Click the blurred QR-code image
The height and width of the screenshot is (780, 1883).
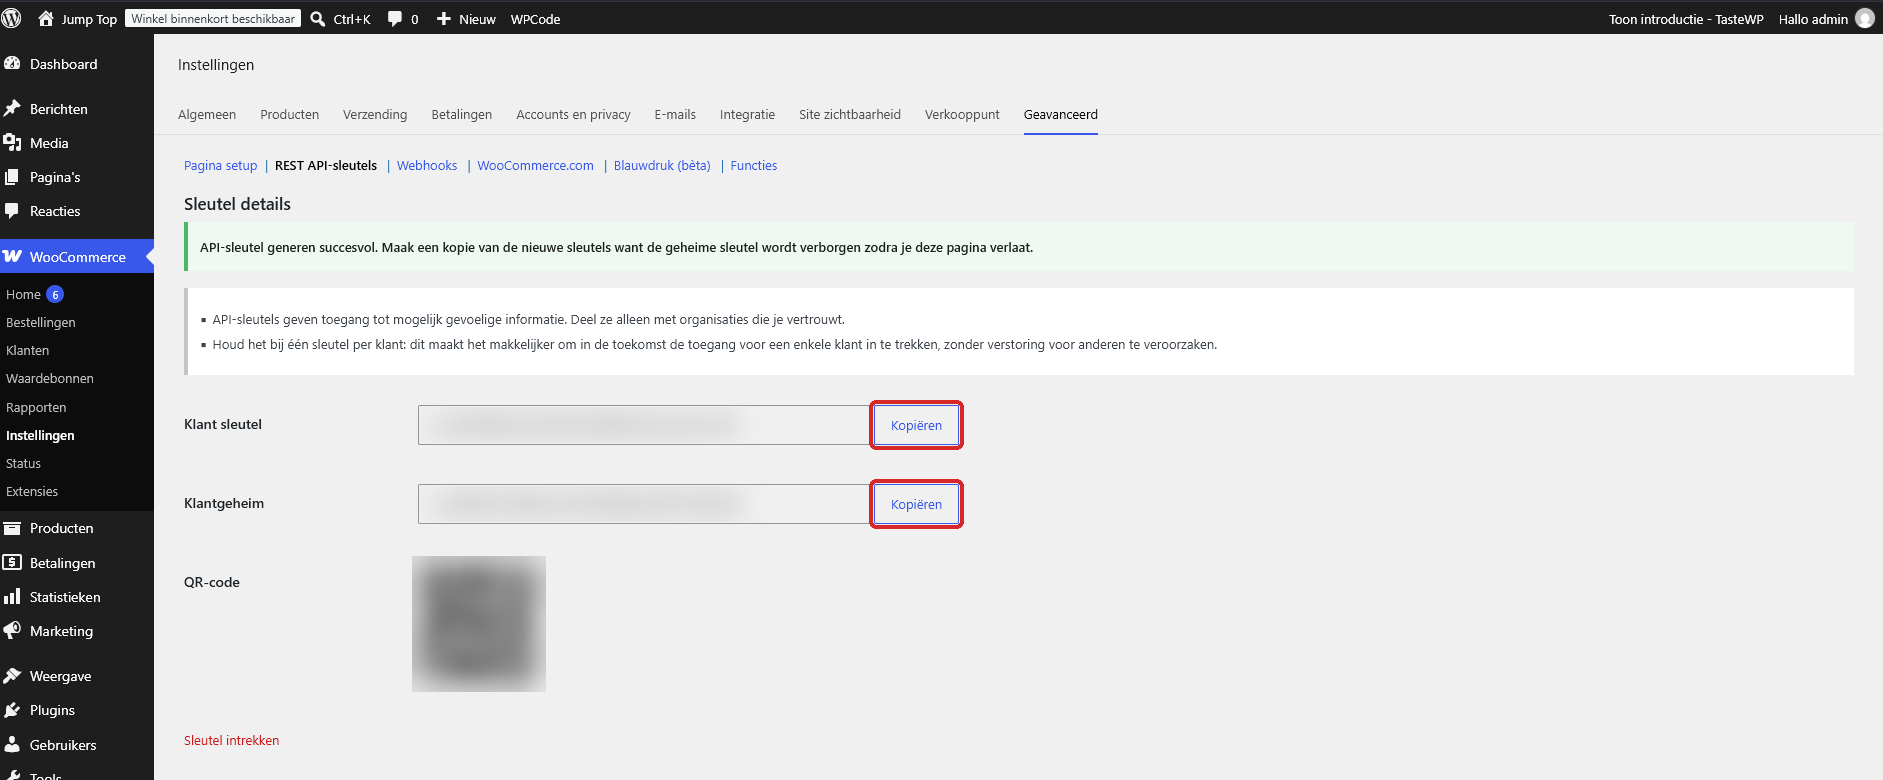coord(479,624)
